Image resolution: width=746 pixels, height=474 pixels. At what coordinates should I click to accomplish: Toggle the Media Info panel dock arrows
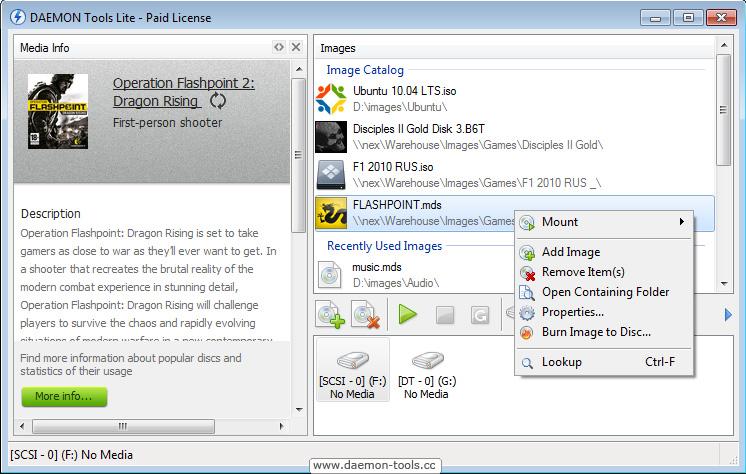coord(279,47)
